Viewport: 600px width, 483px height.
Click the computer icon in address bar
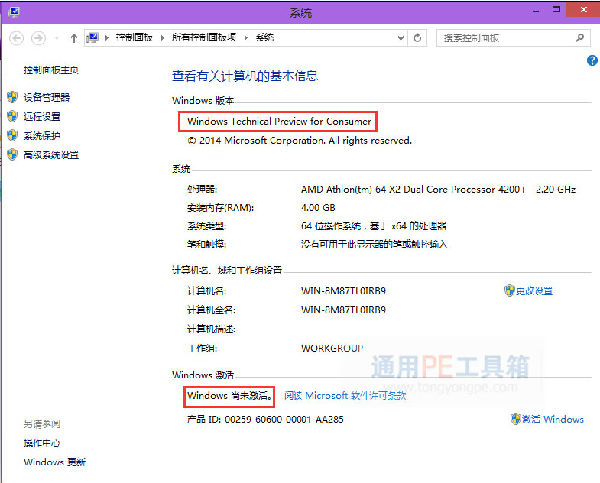coord(92,38)
